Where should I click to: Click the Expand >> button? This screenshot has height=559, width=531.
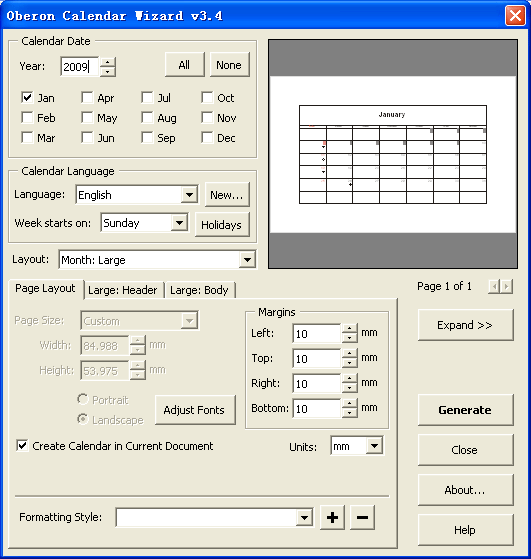(x=465, y=325)
